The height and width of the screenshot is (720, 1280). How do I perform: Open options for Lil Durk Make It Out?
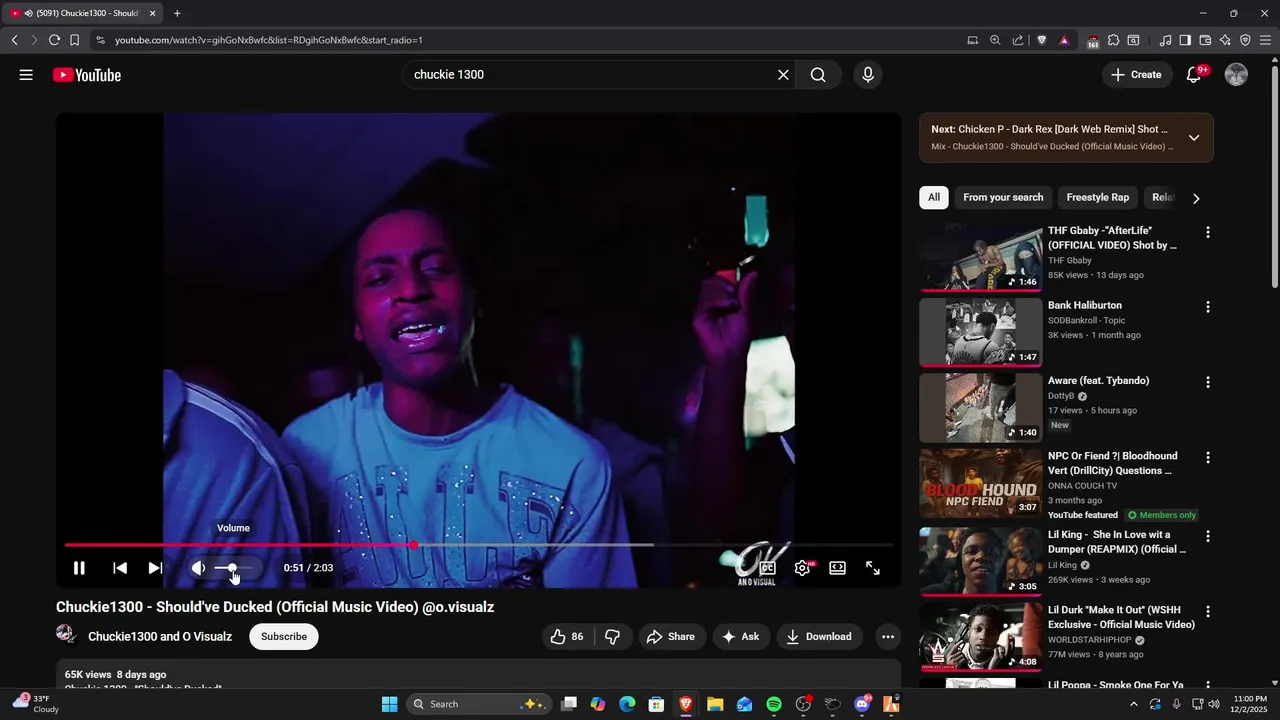coord(1208,611)
